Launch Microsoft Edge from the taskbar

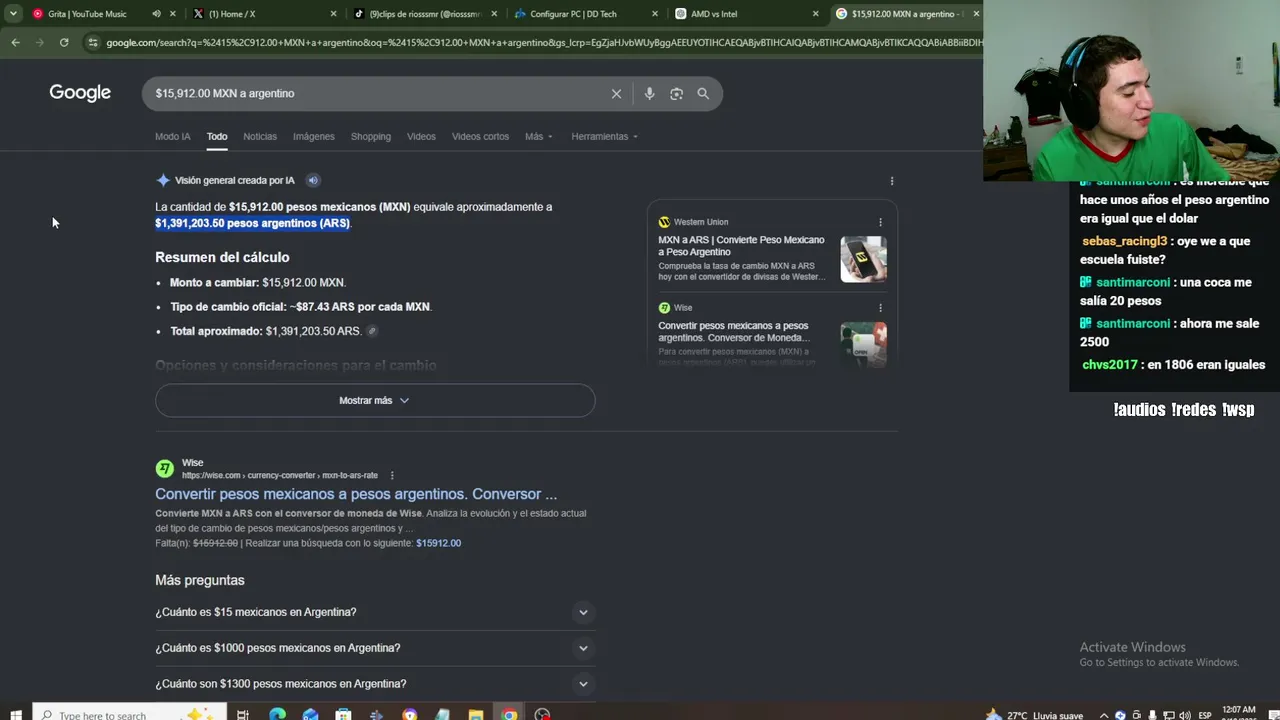click(277, 714)
